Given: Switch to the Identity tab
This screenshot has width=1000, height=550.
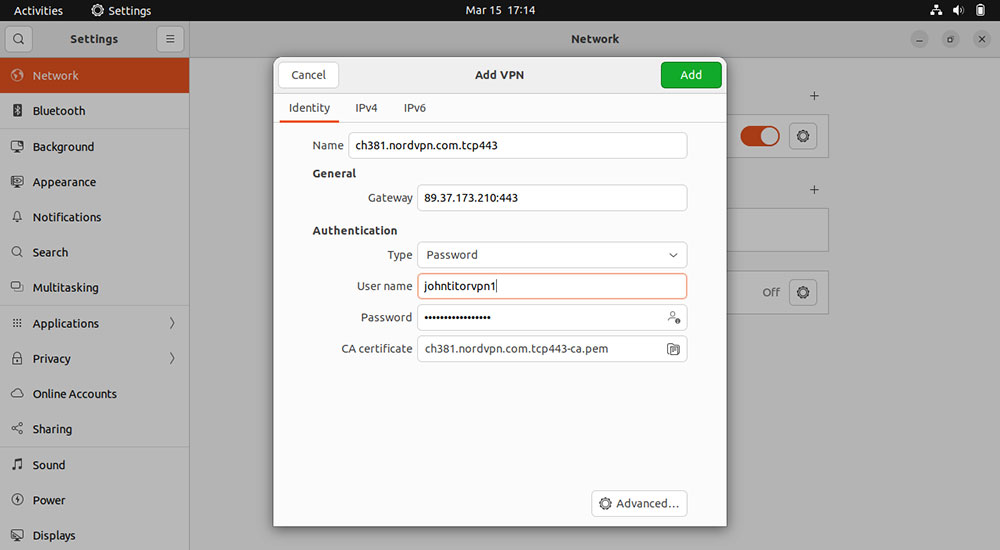Looking at the screenshot, I should pos(309,108).
